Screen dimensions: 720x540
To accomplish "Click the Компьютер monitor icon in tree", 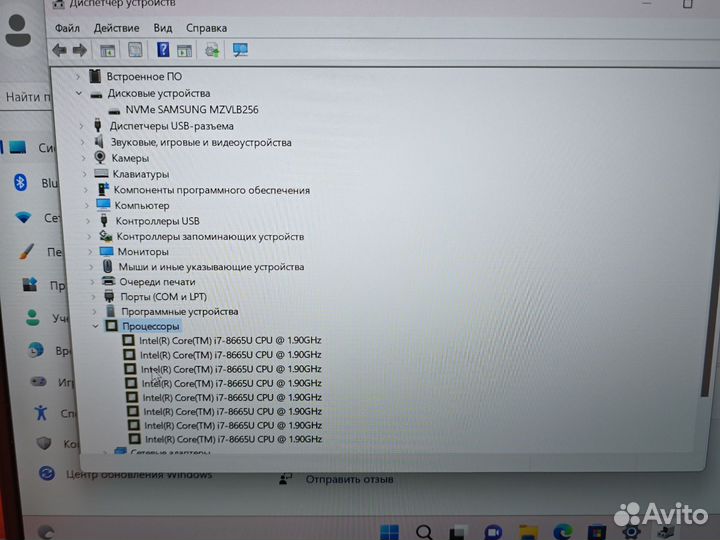I will (103, 204).
